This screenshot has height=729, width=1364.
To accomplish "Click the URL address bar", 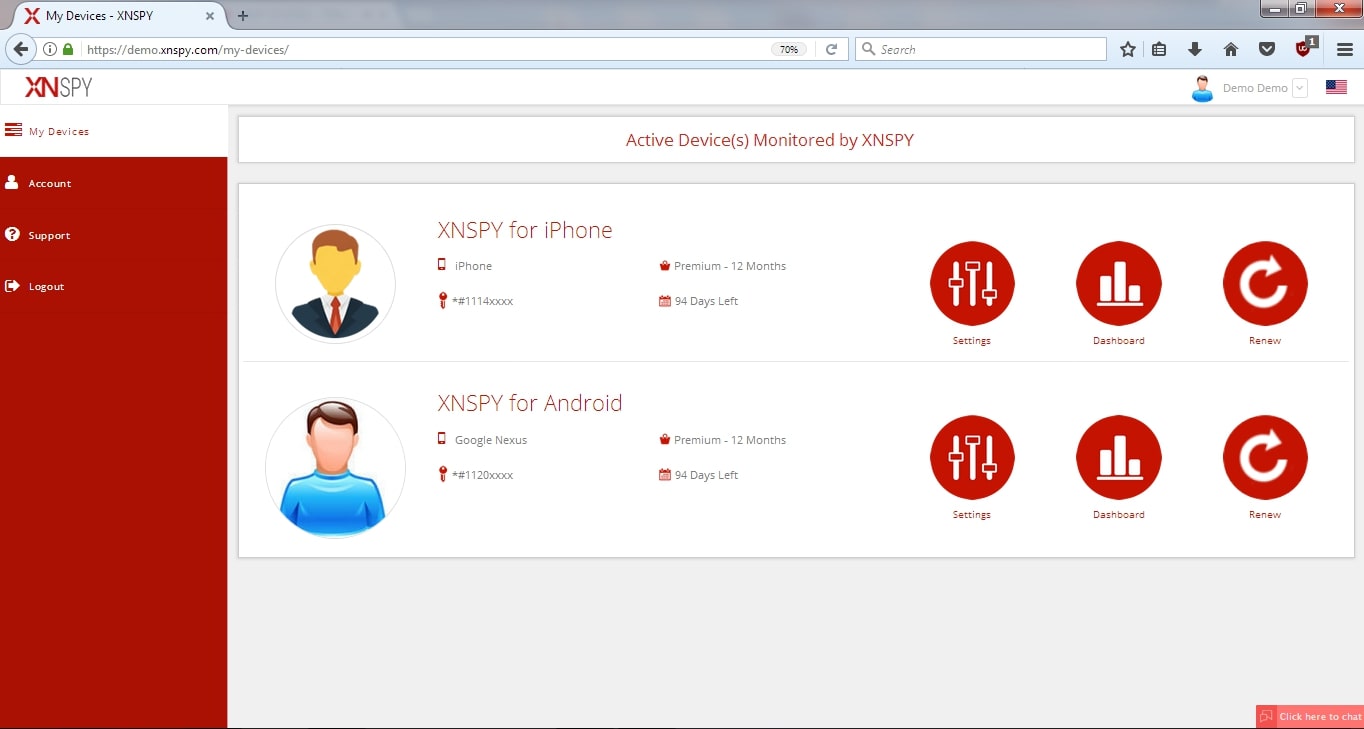I will tap(425, 49).
